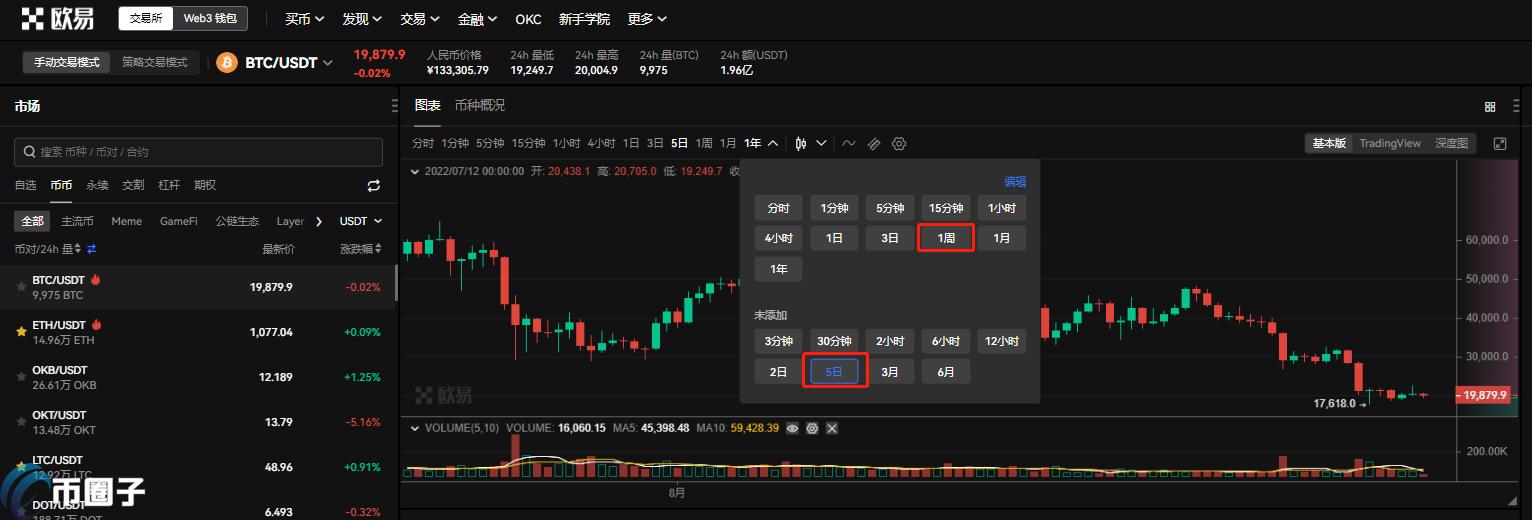1532x520 pixels.
Task: Select 深度图 chart view
Action: (1452, 143)
